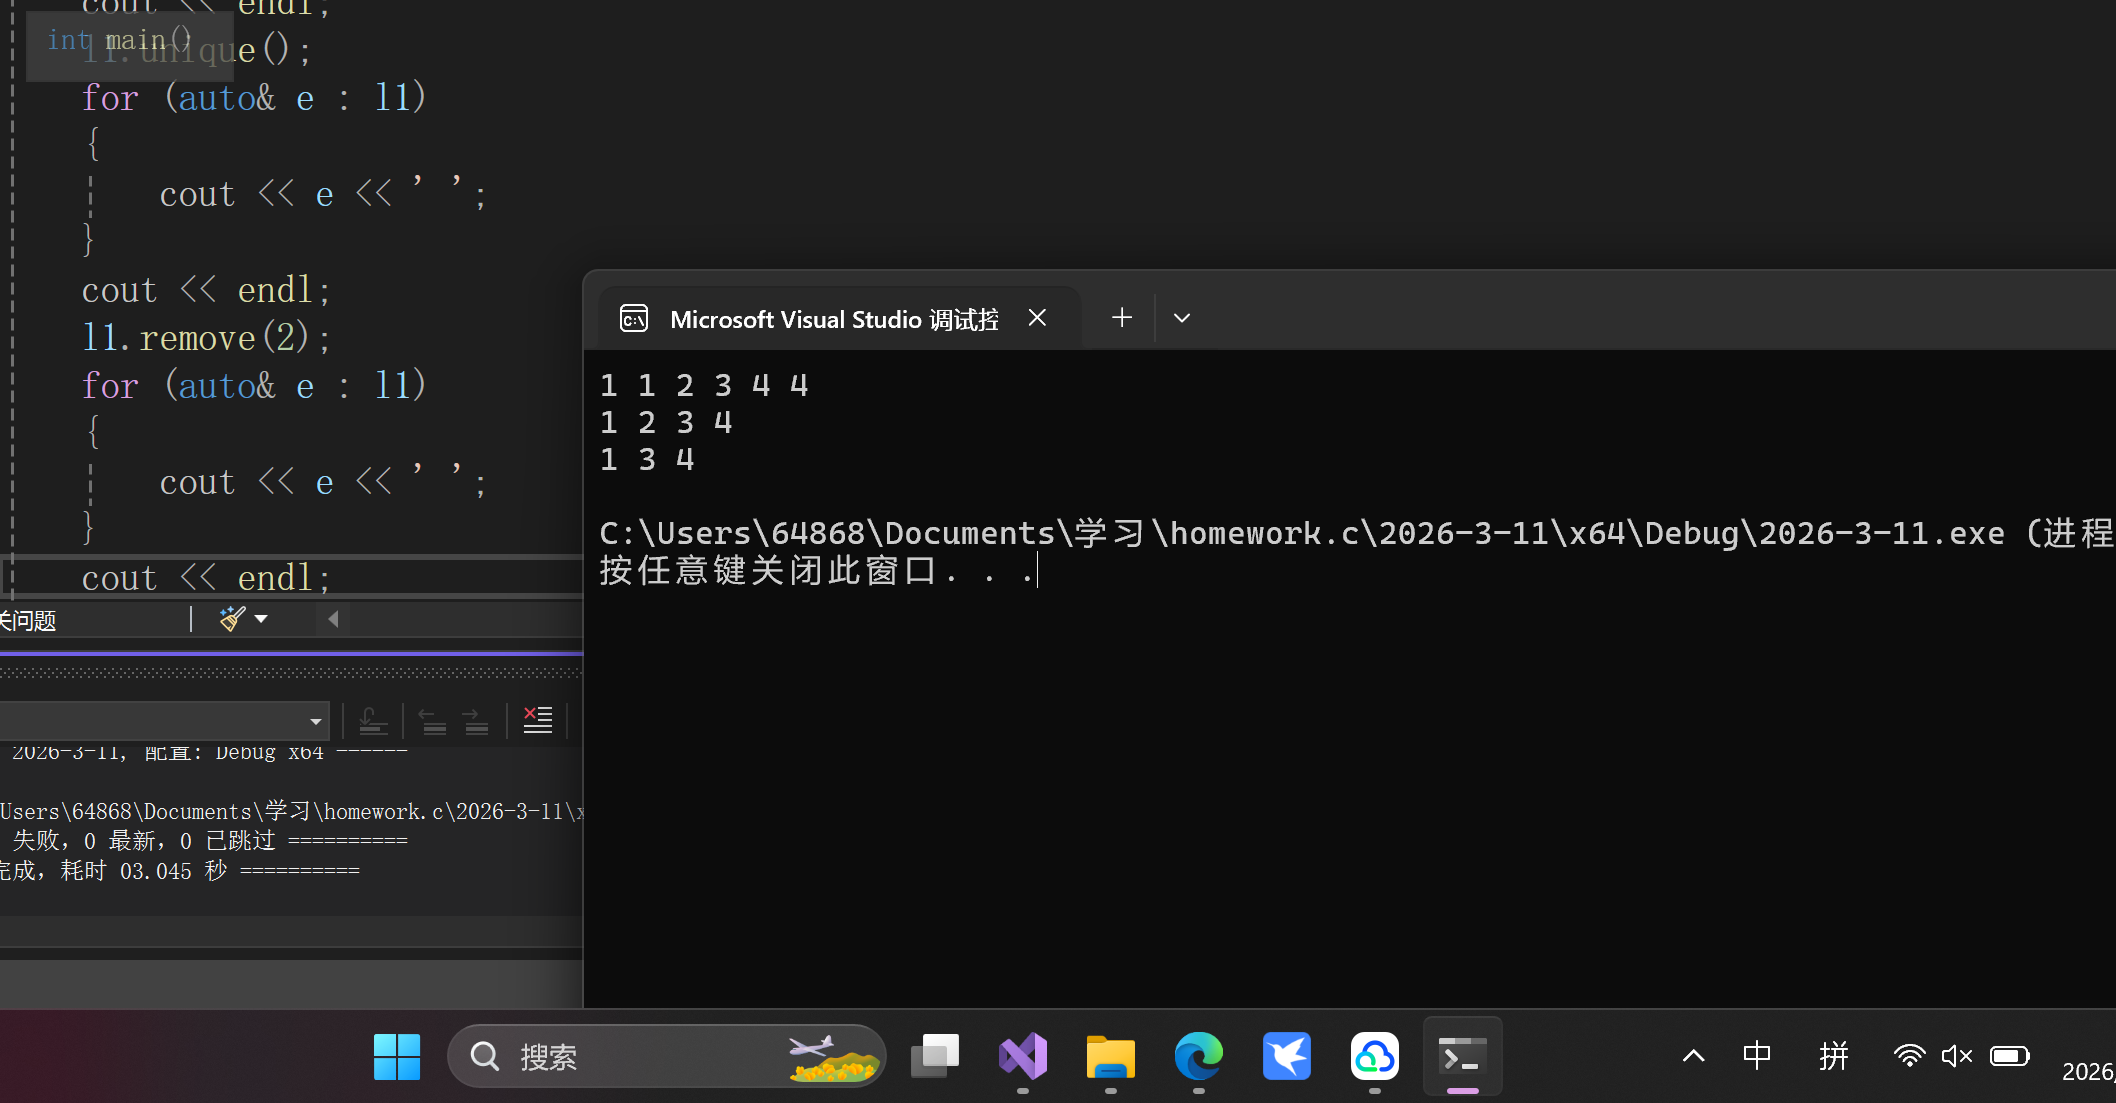
Task: Click go to previous message icon
Action: coord(432,720)
